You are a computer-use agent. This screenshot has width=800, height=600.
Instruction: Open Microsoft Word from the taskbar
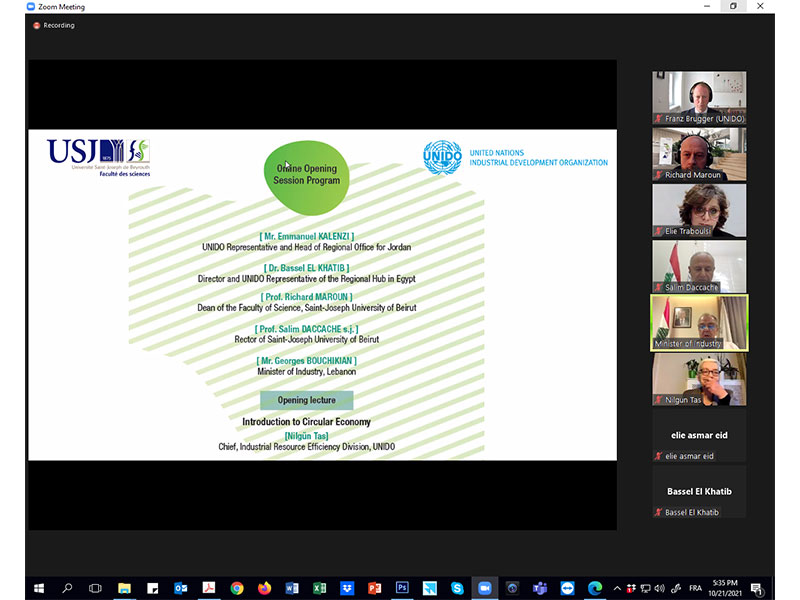[292, 588]
